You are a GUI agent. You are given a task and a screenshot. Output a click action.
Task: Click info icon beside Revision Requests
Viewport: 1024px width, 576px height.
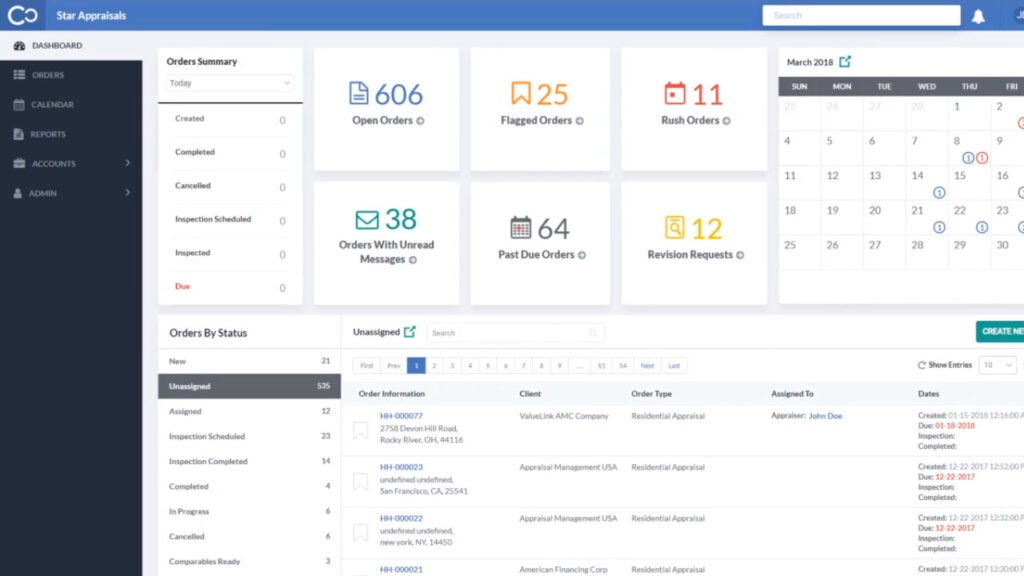coord(740,255)
